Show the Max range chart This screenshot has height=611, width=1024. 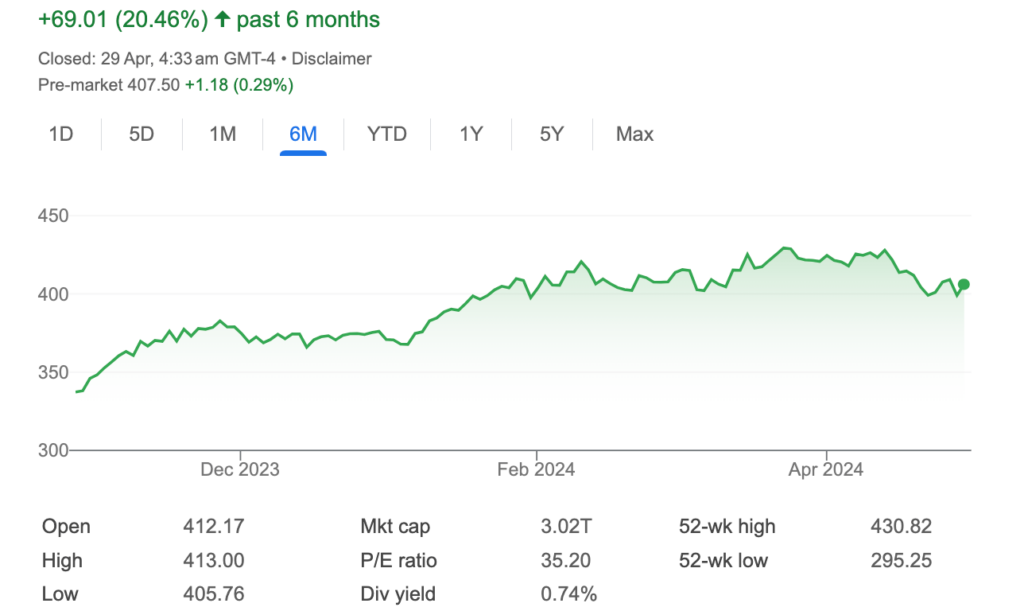pyautogui.click(x=634, y=134)
